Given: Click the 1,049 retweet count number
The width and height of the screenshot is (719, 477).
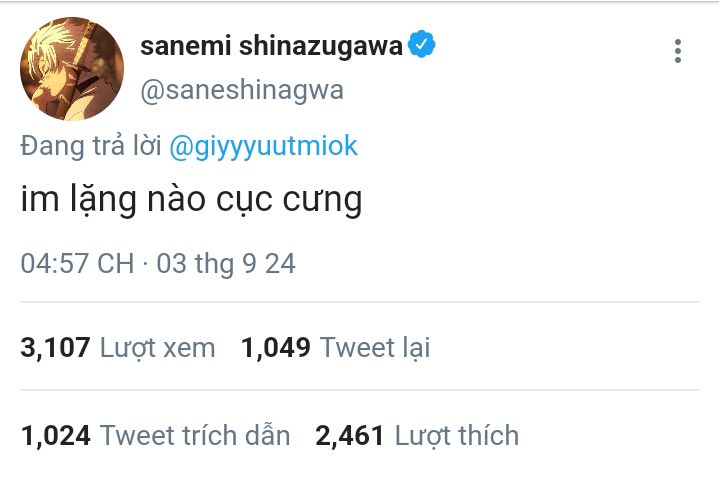Looking at the screenshot, I should pyautogui.click(x=276, y=347).
